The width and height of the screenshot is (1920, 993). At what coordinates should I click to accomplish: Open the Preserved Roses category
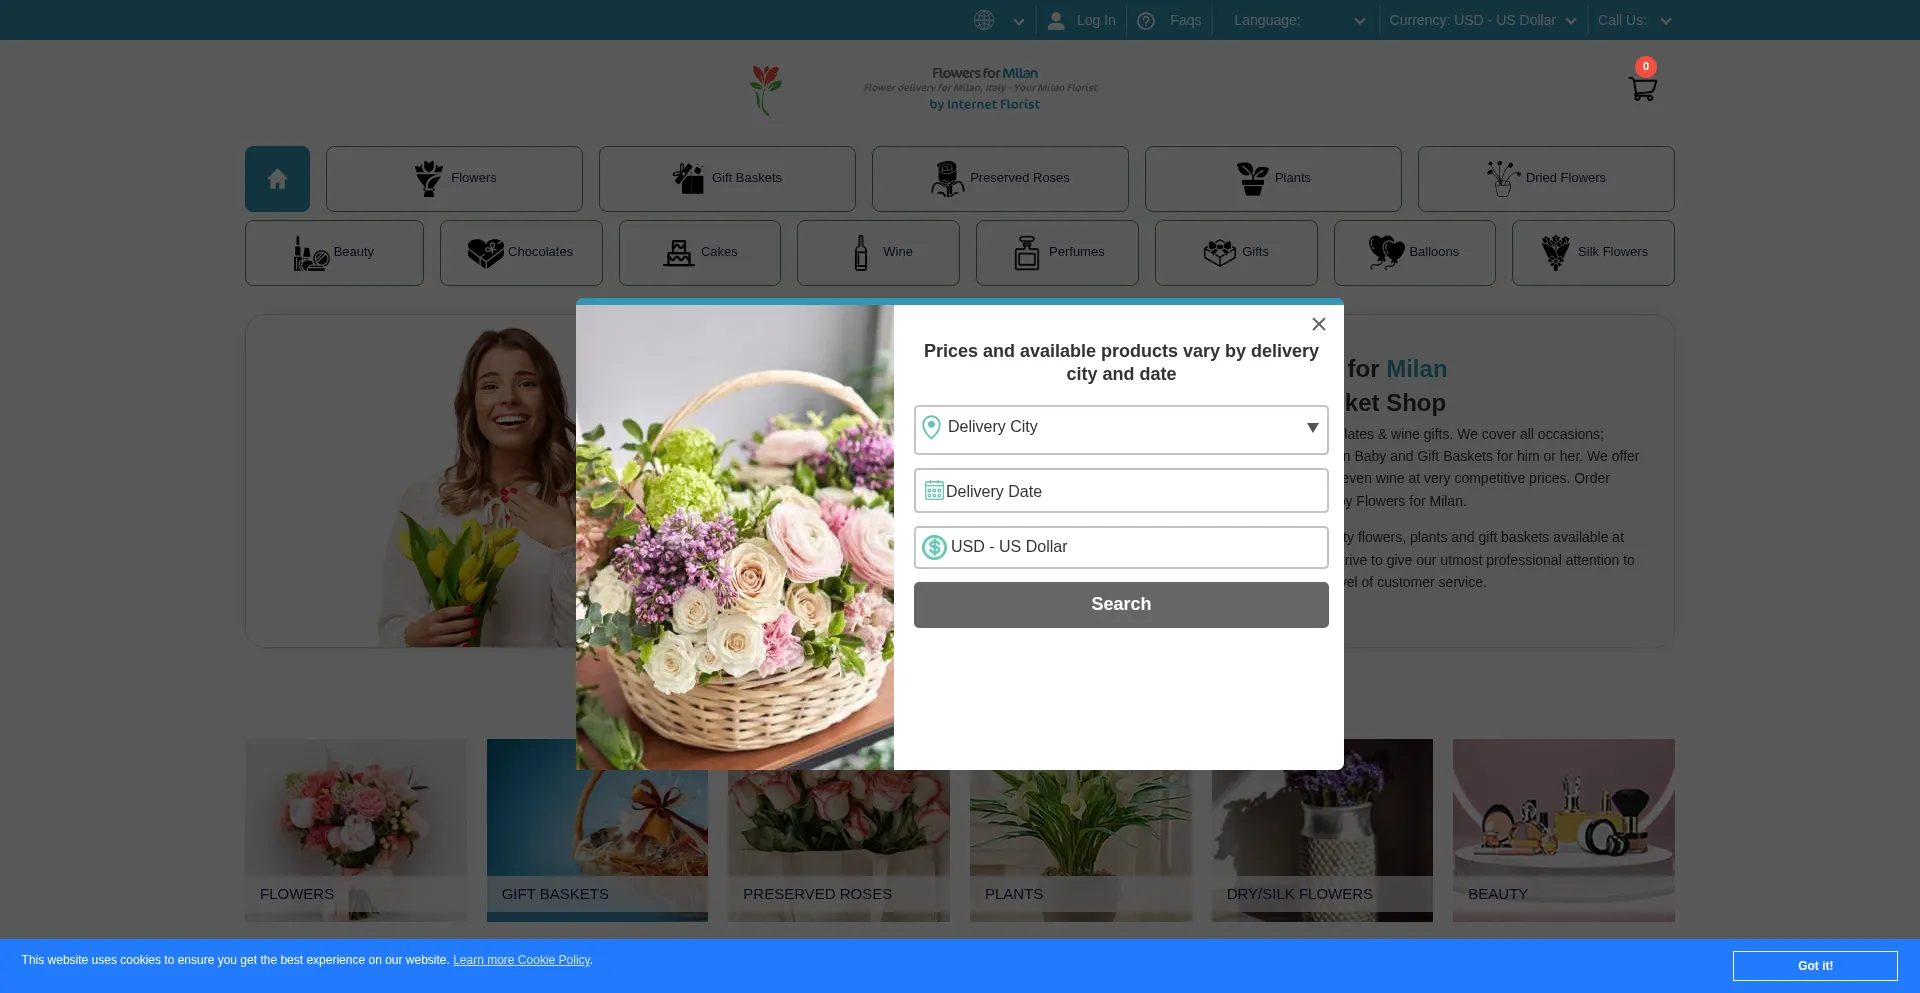[x=1000, y=179]
